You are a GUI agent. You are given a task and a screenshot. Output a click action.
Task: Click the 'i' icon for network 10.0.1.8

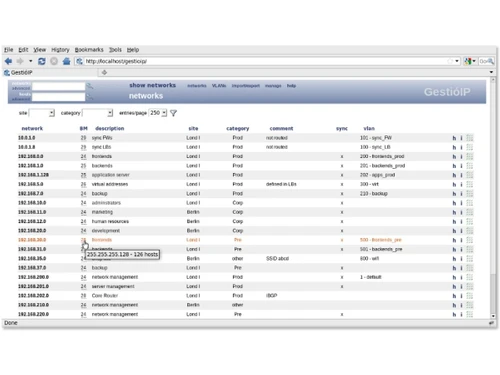461,147
